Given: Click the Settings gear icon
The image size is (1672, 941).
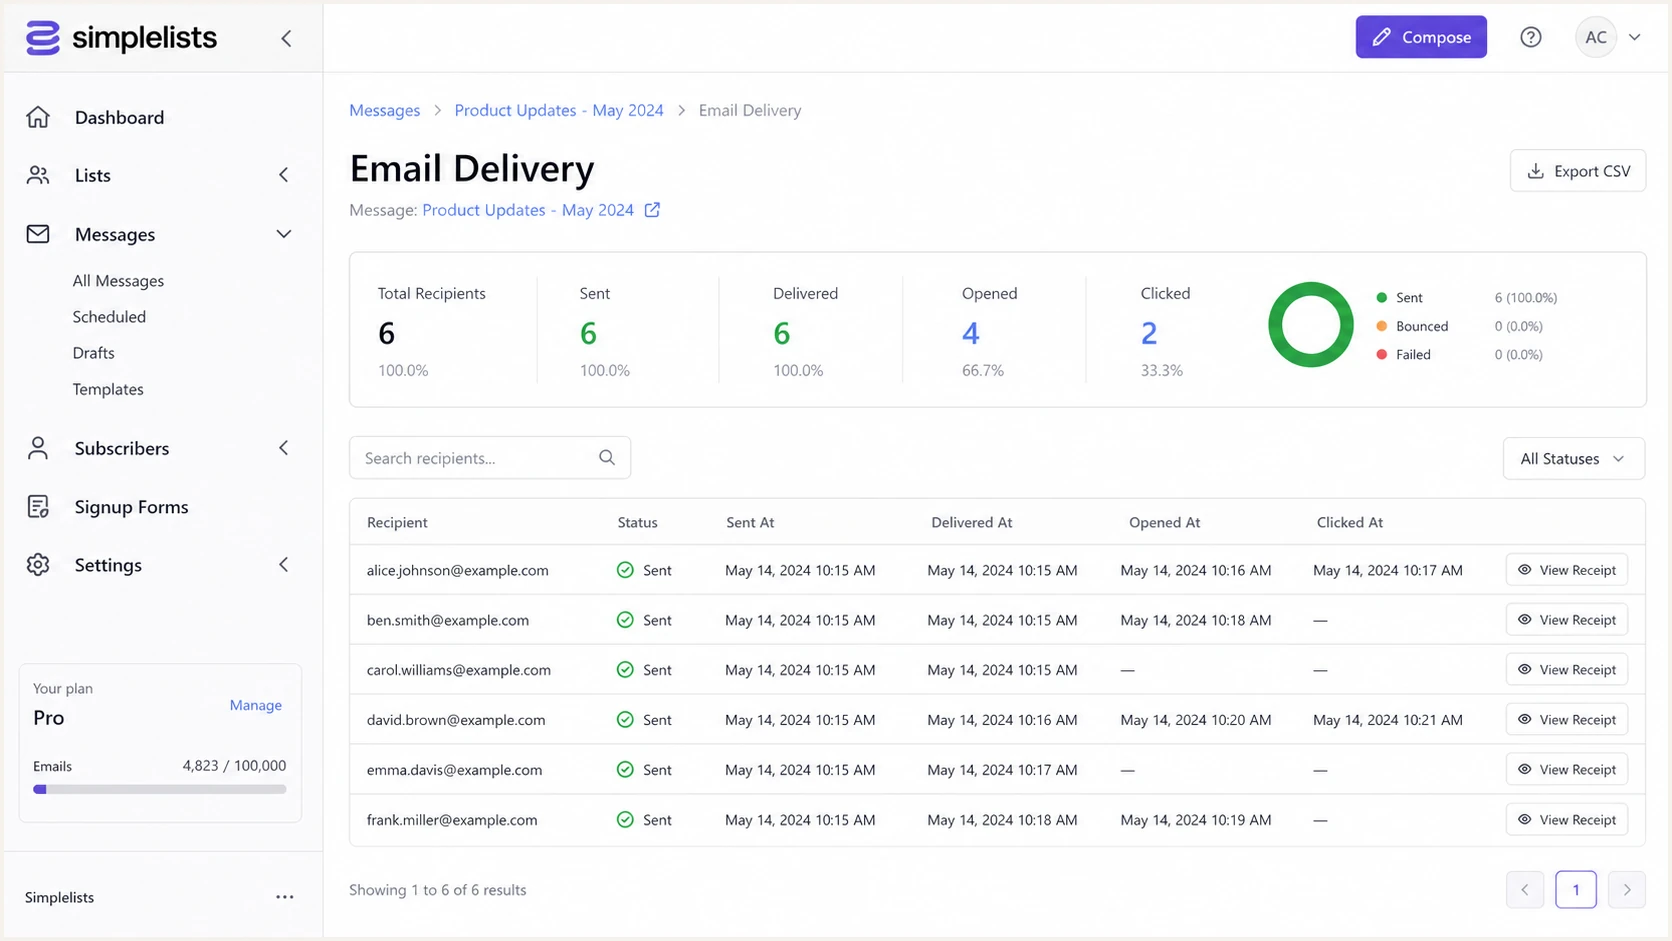Looking at the screenshot, I should pos(38,565).
